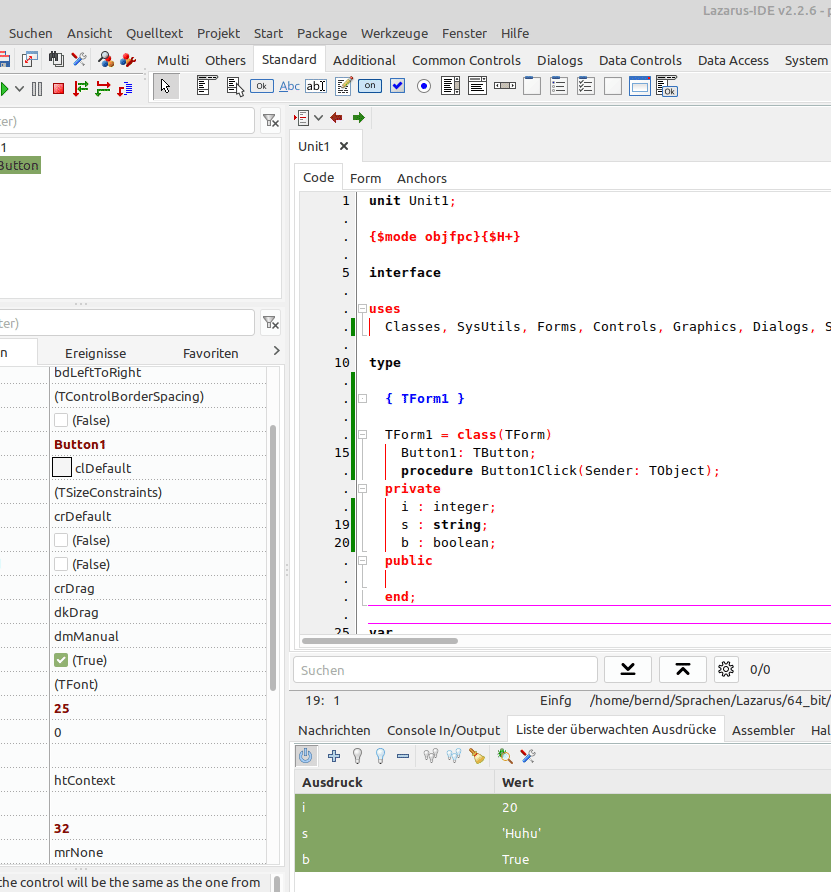The image size is (831, 892).
Task: Pick the TPanel component icon
Action: [x=613, y=86]
